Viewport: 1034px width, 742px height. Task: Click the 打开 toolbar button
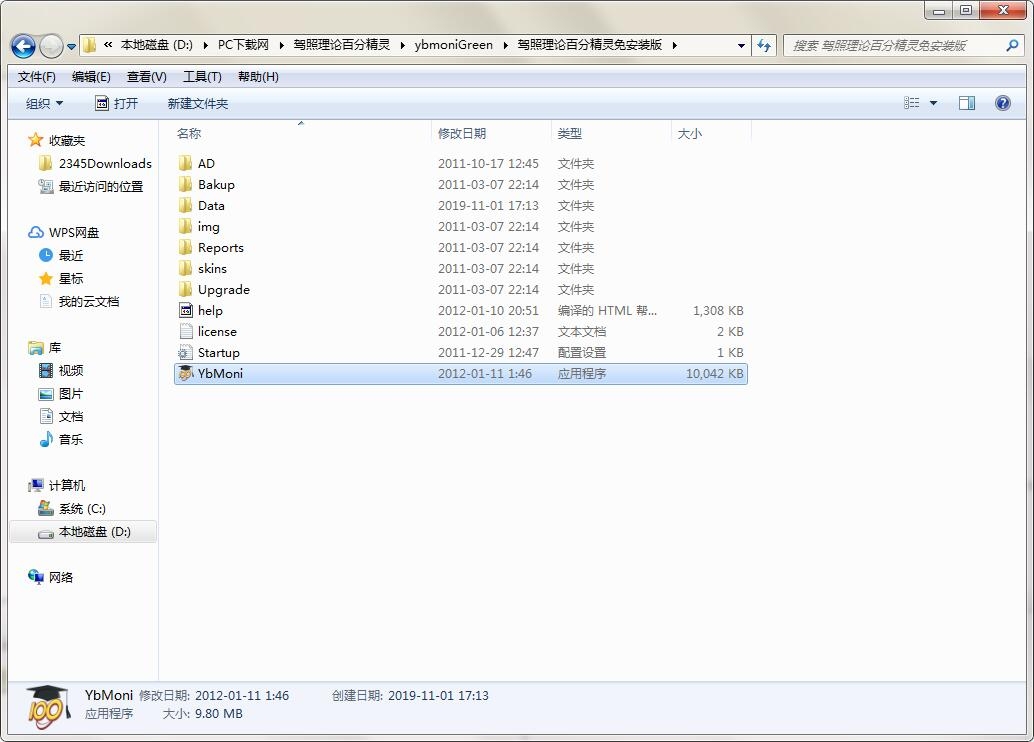pos(117,103)
